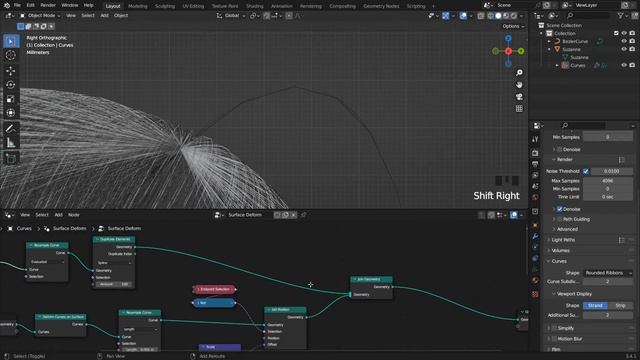Disable Collection render camera icon
Image resolution: width=640 pixels, height=360 pixels.
click(x=632, y=33)
